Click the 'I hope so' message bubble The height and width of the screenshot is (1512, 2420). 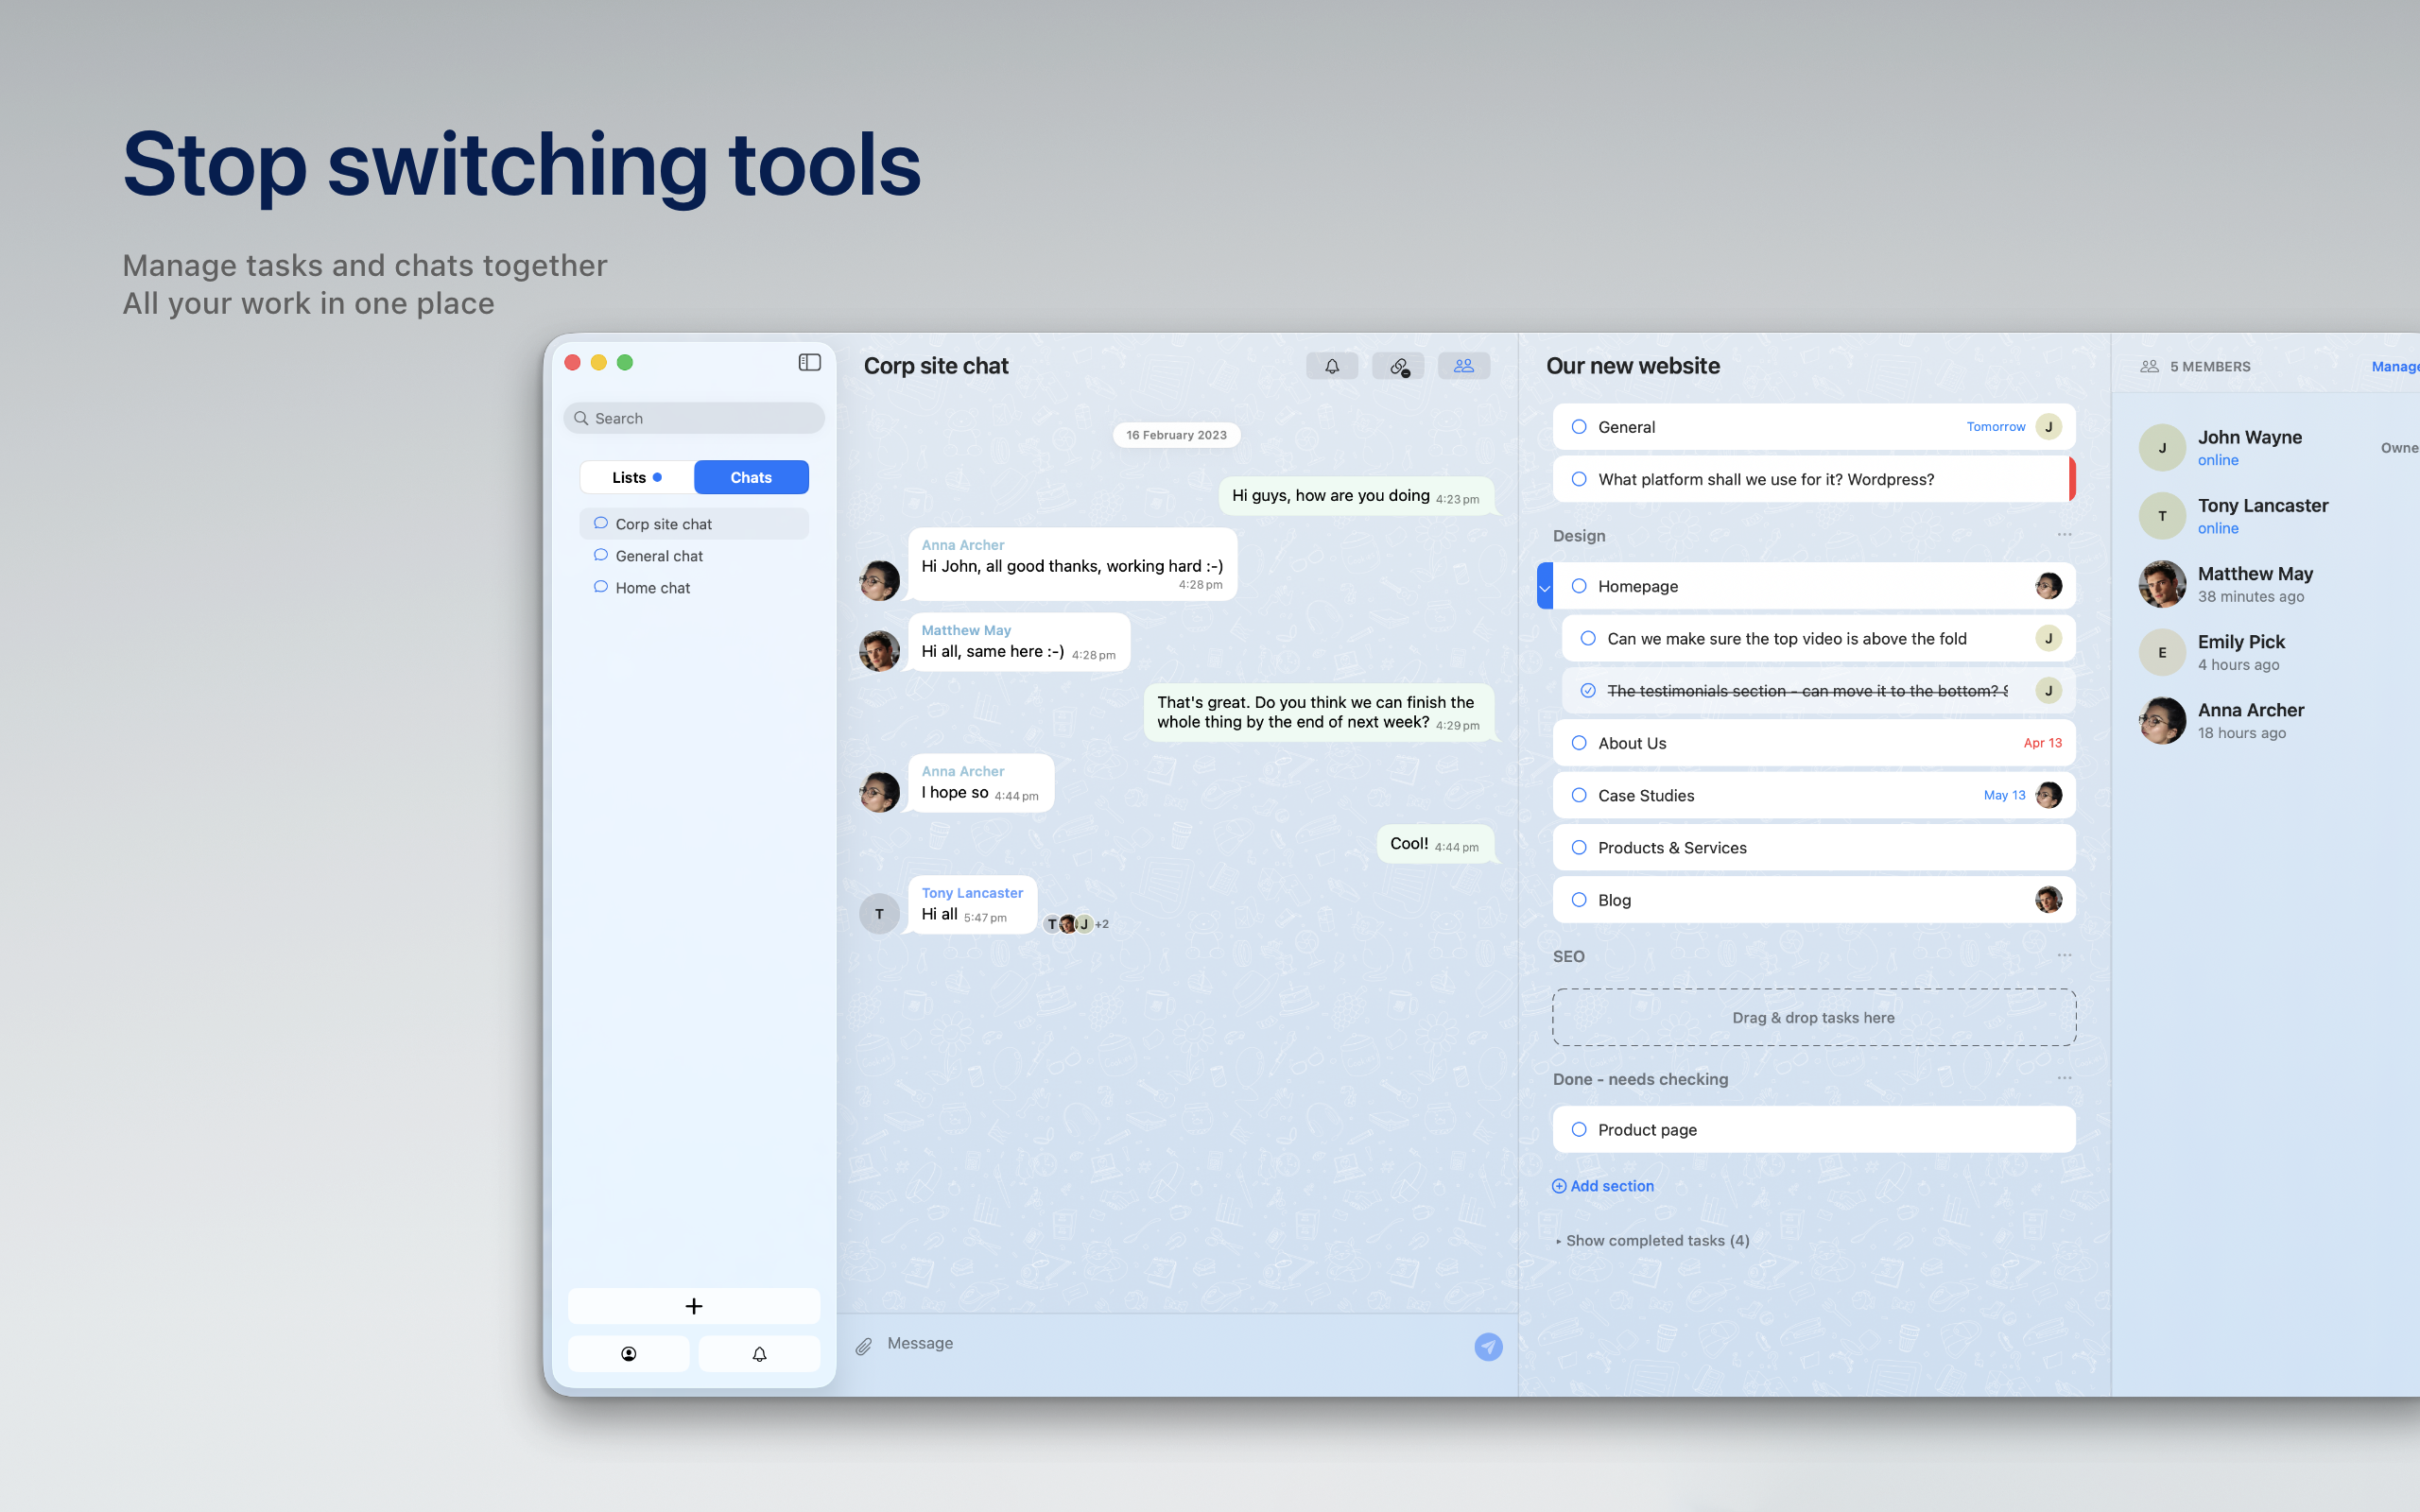[x=980, y=783]
